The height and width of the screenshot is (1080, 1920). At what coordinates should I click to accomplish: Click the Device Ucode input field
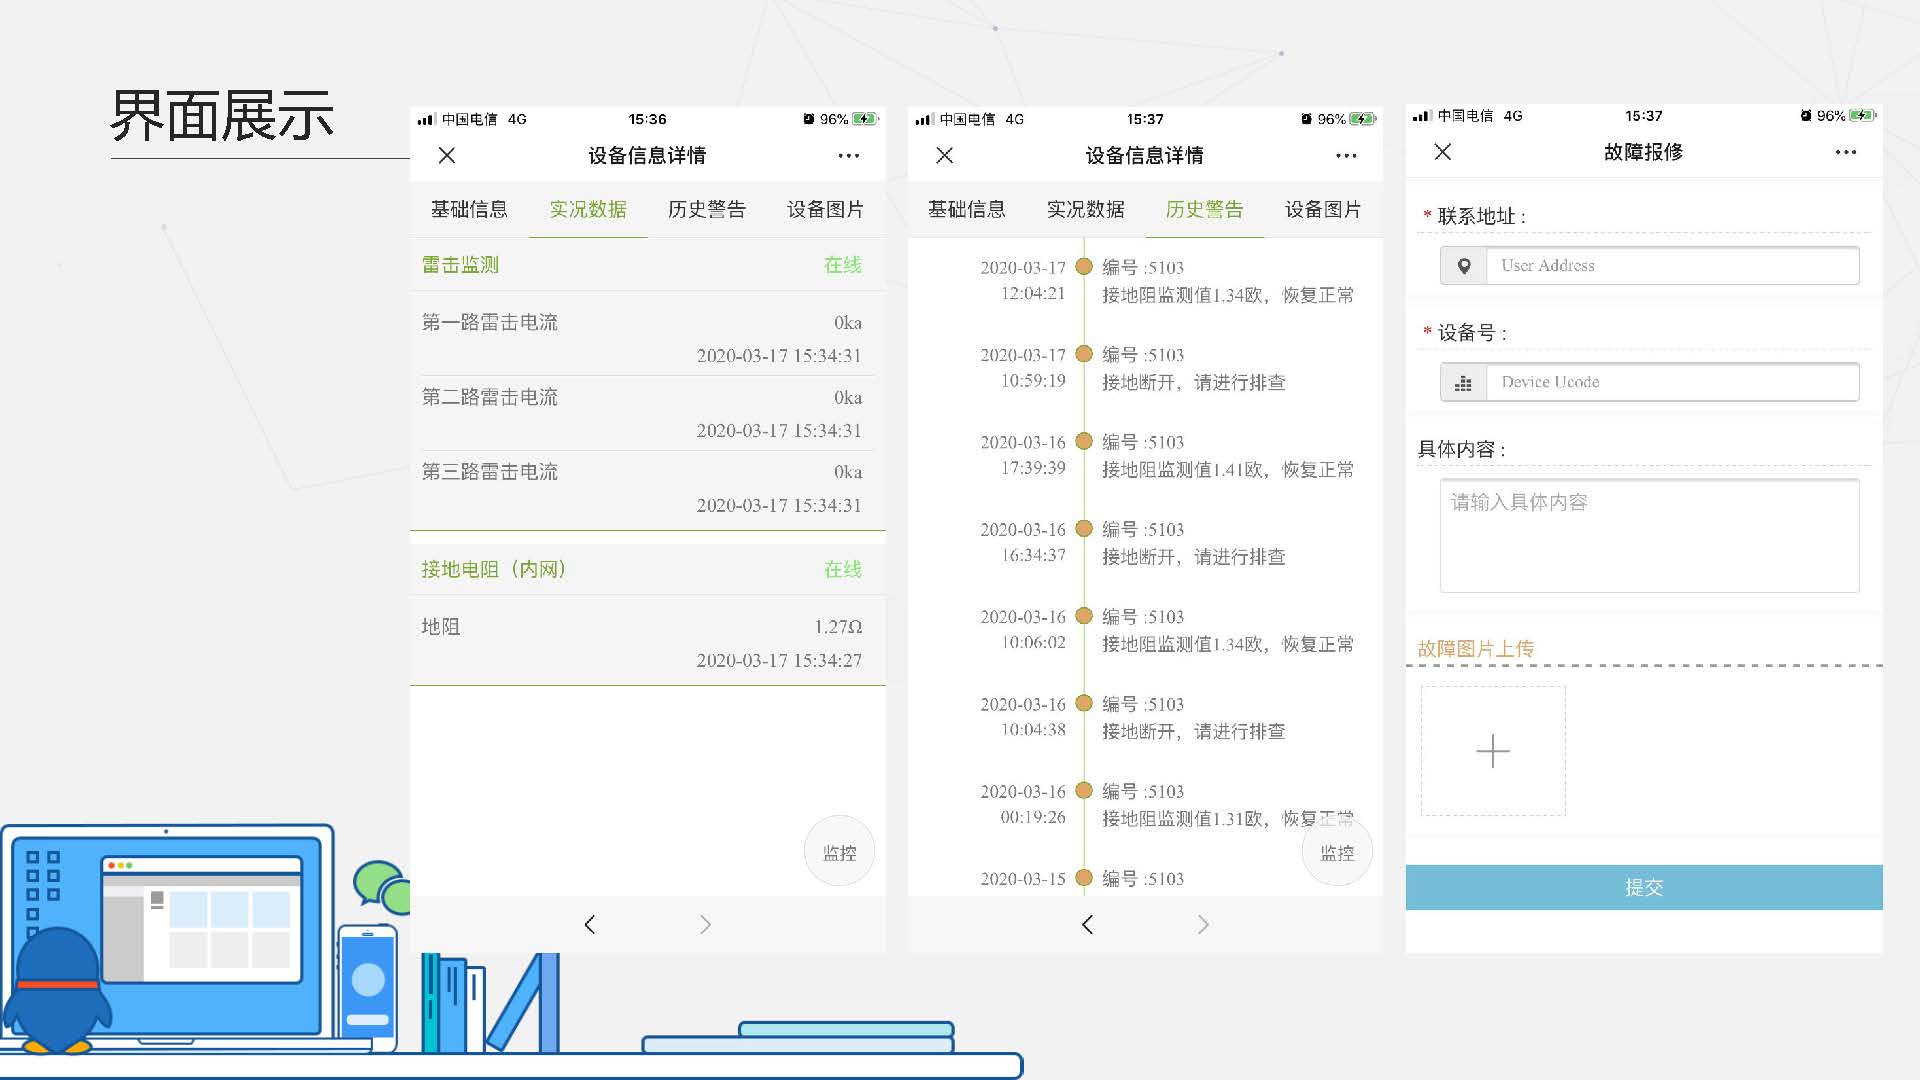pos(1671,383)
